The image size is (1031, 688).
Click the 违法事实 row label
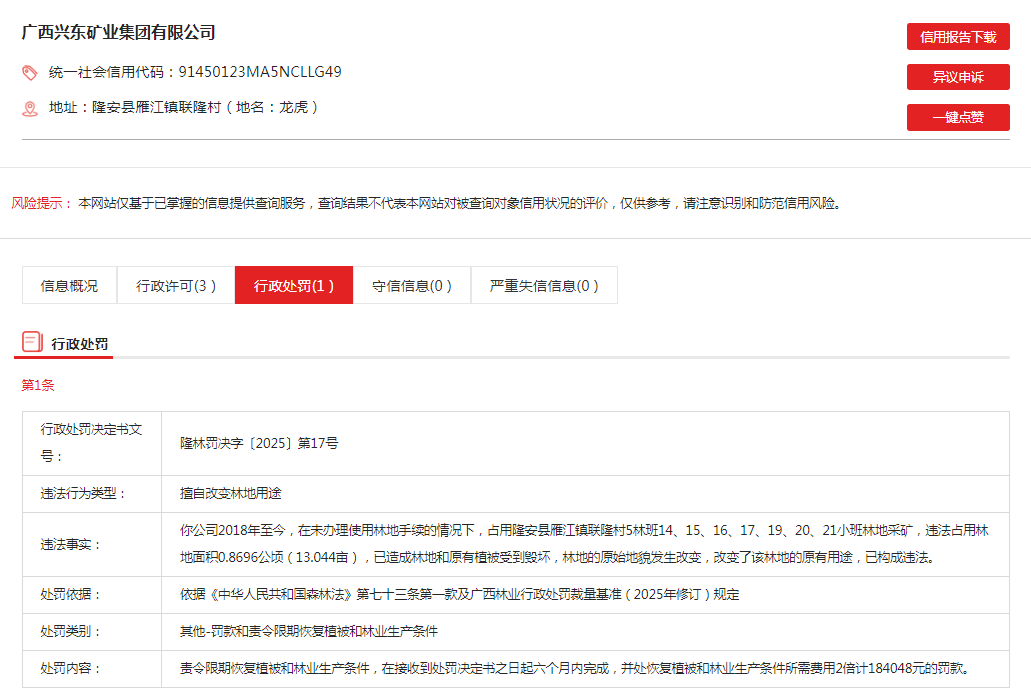pos(69,545)
